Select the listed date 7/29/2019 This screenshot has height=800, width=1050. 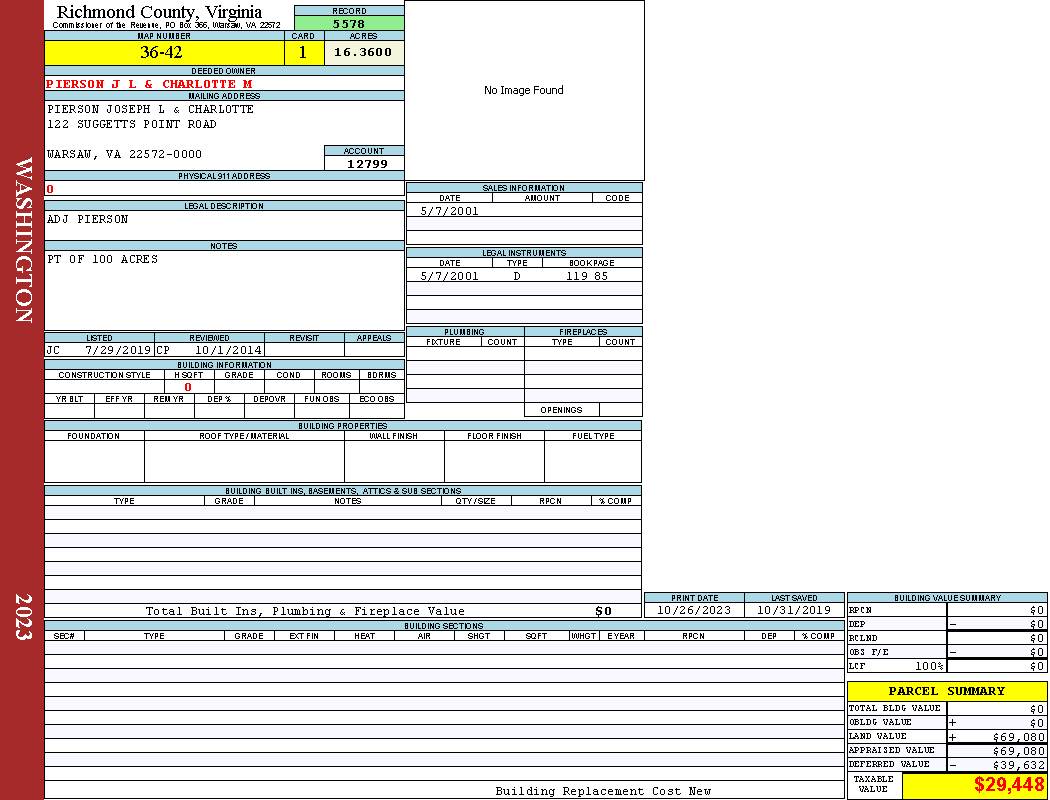point(117,351)
